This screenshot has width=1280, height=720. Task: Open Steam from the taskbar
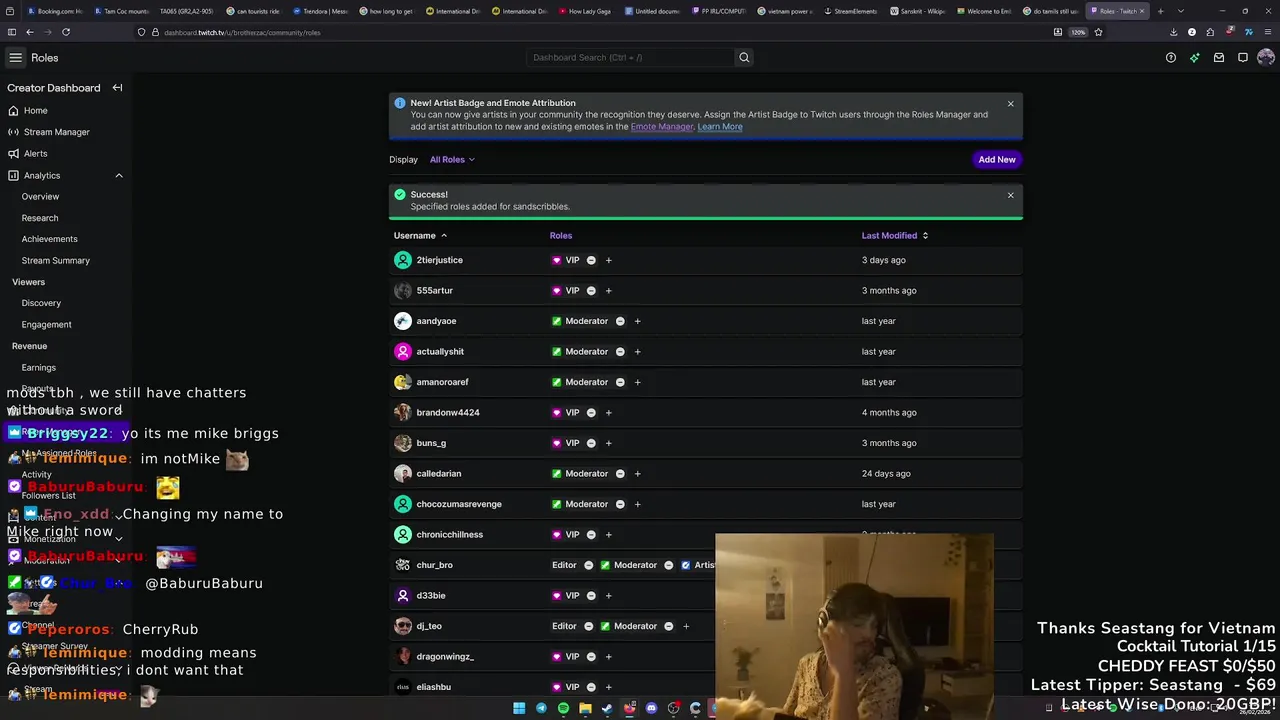pos(607,708)
